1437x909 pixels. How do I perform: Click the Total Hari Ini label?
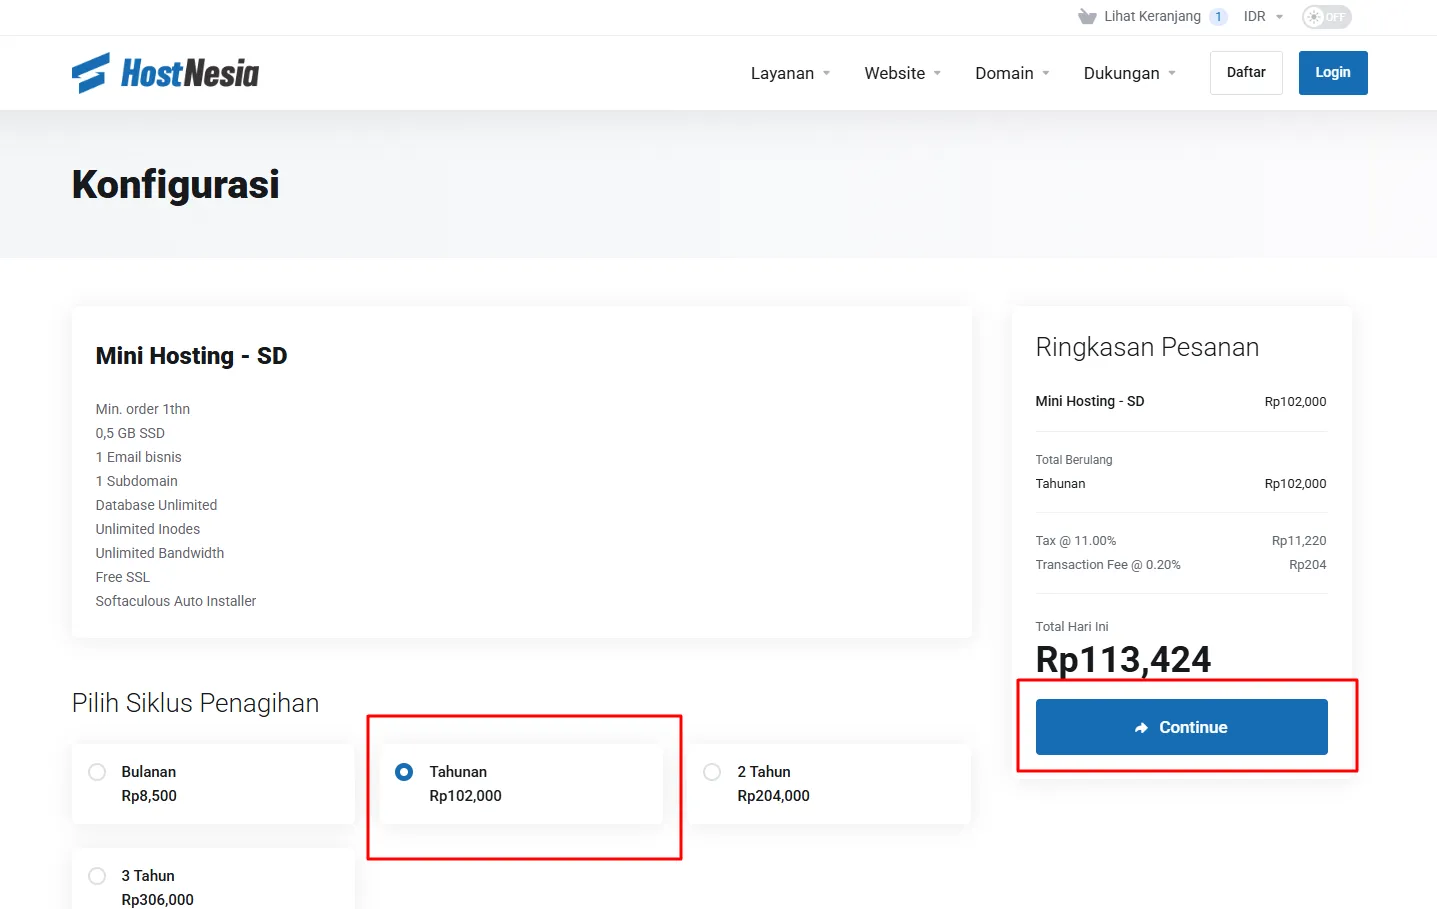tap(1072, 627)
